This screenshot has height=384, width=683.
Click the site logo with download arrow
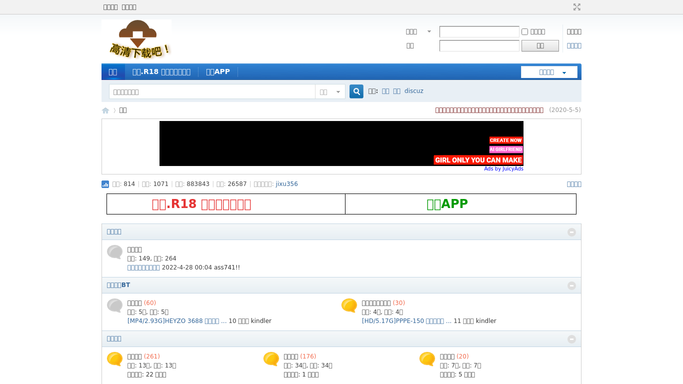pos(137,39)
